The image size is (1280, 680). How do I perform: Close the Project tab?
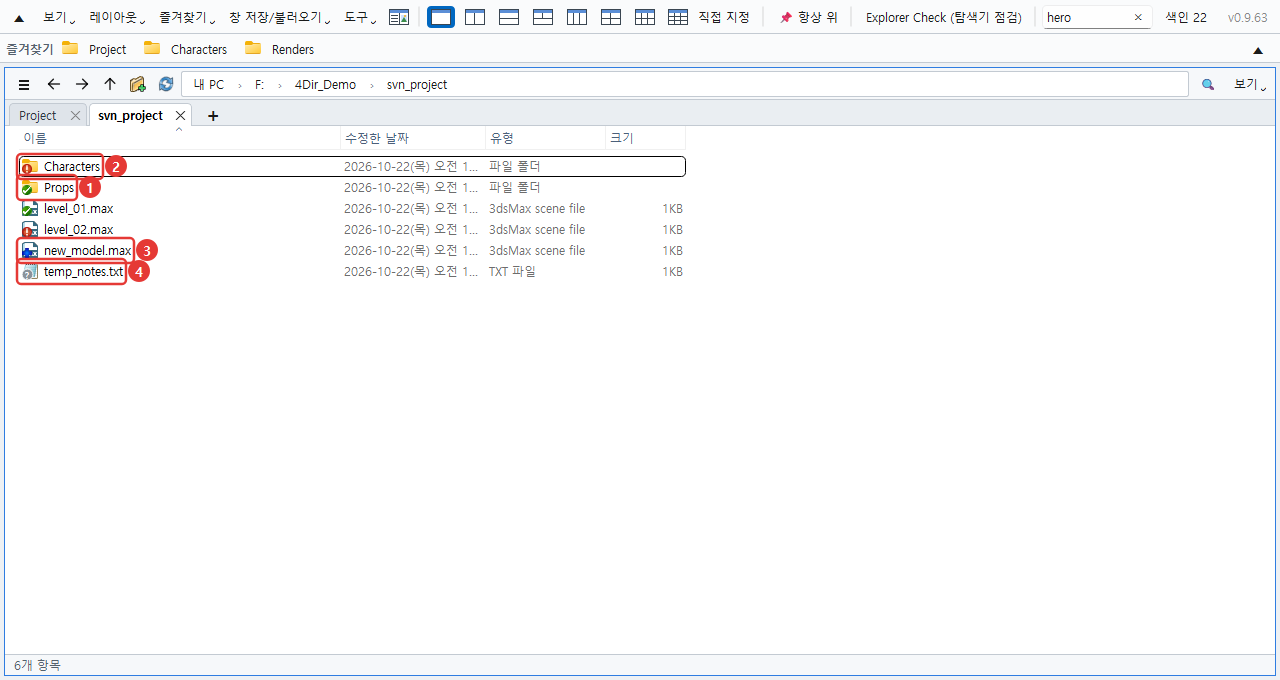(75, 116)
